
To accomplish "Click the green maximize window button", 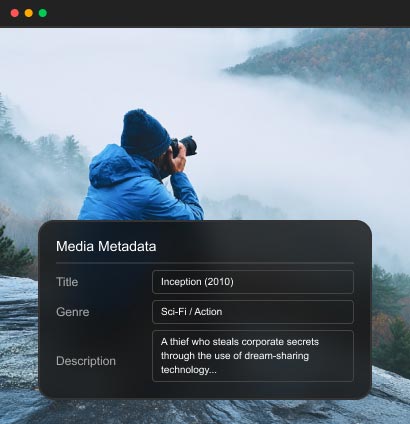I will coord(43,13).
